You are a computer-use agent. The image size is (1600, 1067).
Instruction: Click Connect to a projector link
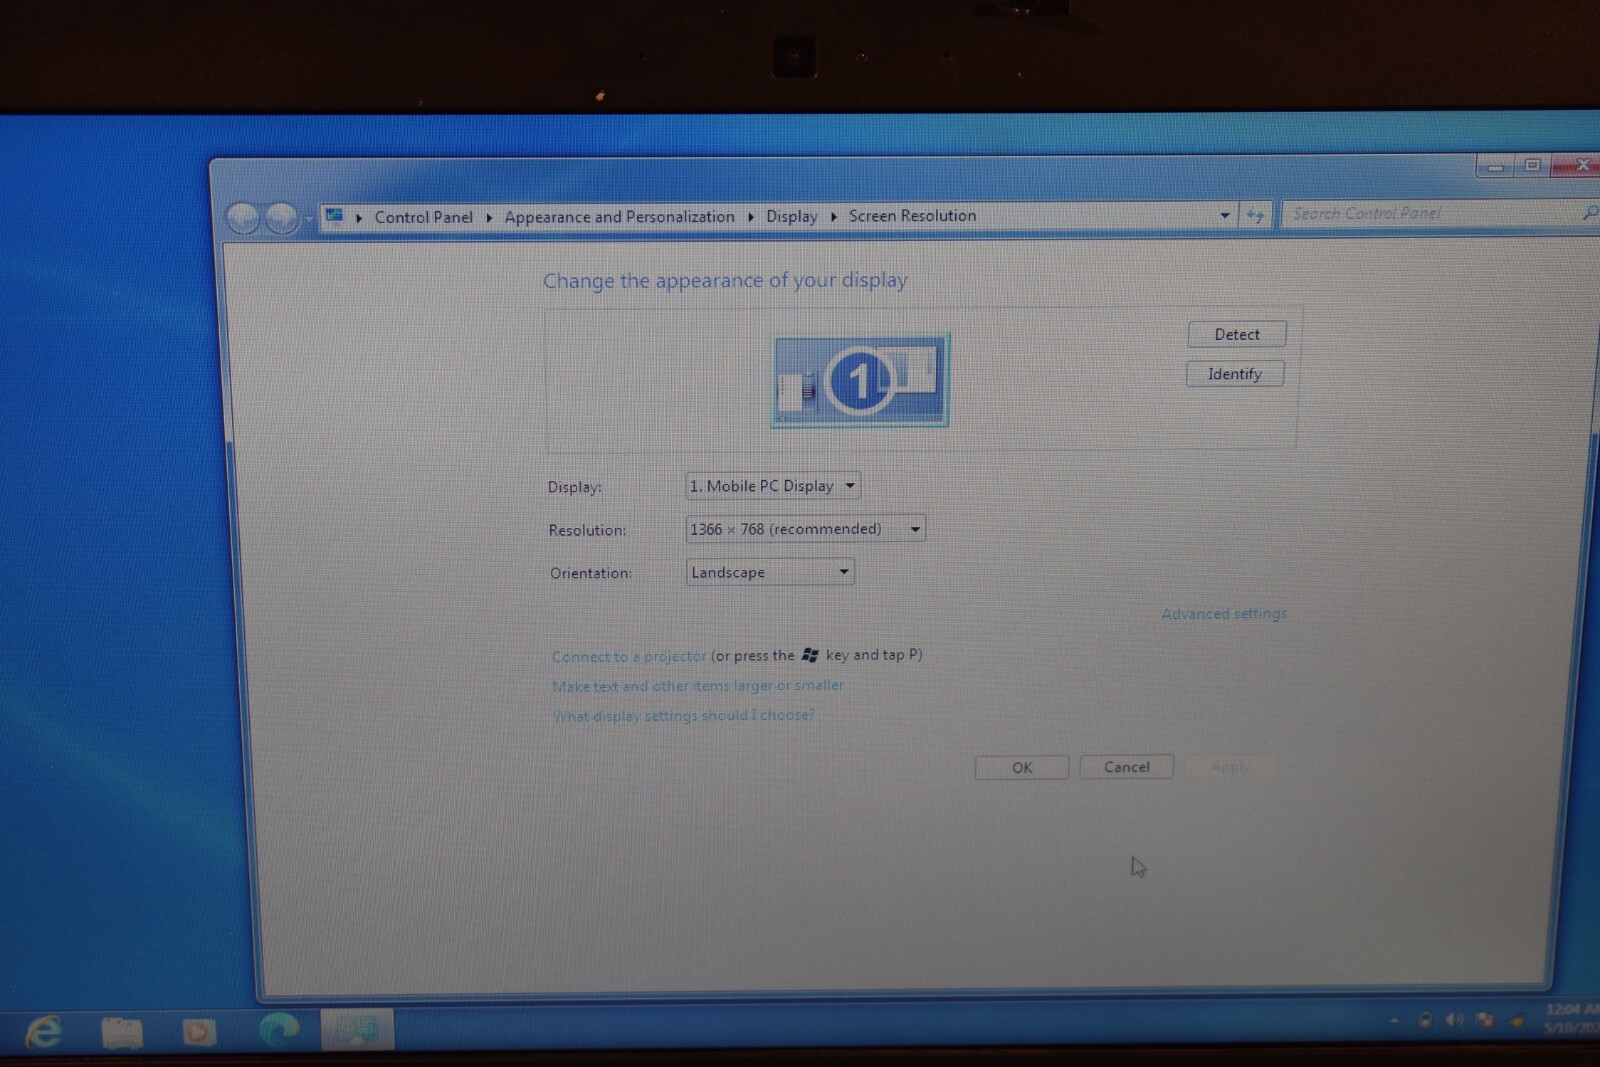click(629, 657)
